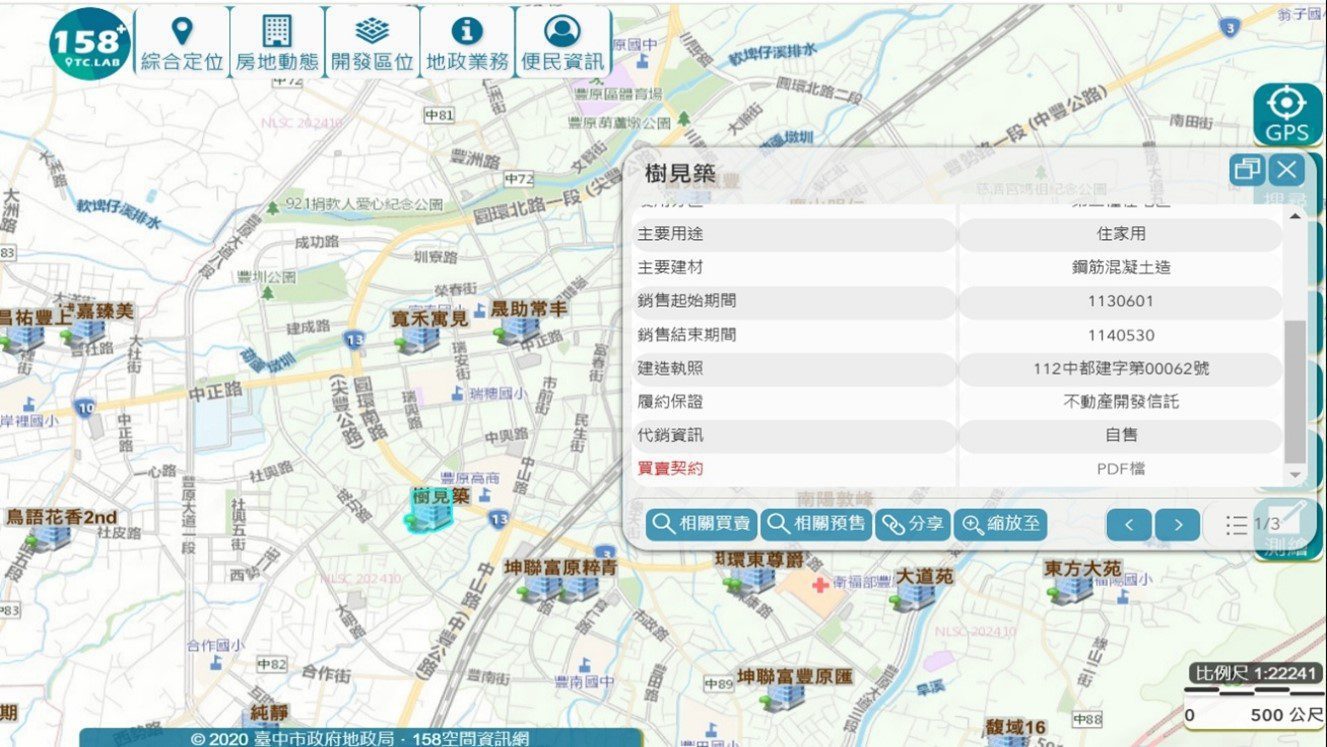
Task: Go to previous result arrow
Action: pos(1129,524)
